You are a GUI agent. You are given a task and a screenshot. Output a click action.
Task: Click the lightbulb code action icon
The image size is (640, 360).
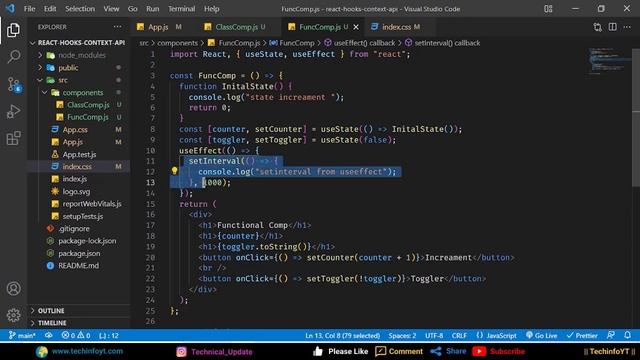pos(174,171)
